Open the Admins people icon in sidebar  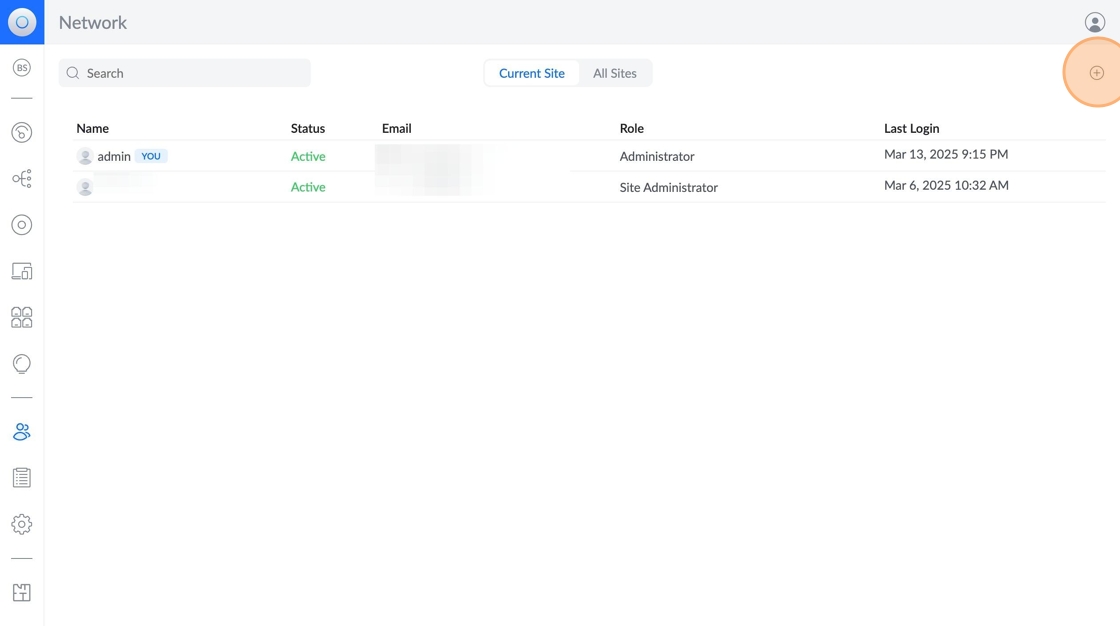tap(22, 432)
